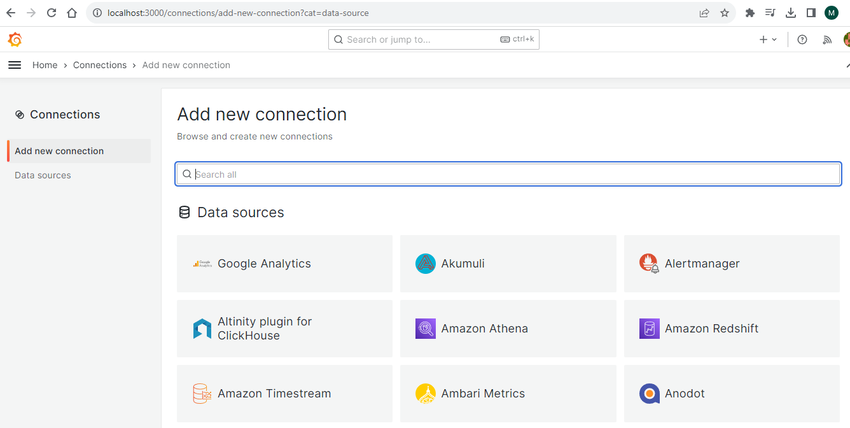This screenshot has height=428, width=850.
Task: Open Alertmanager data source card
Action: (732, 264)
